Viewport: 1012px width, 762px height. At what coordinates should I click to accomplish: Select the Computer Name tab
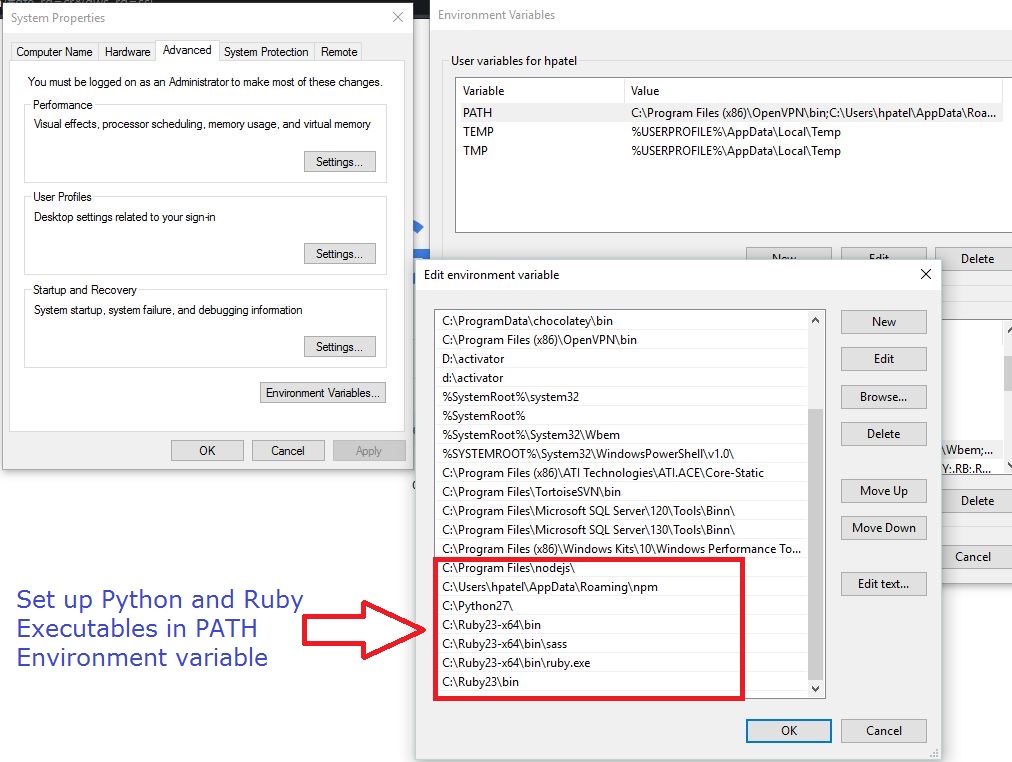(54, 51)
